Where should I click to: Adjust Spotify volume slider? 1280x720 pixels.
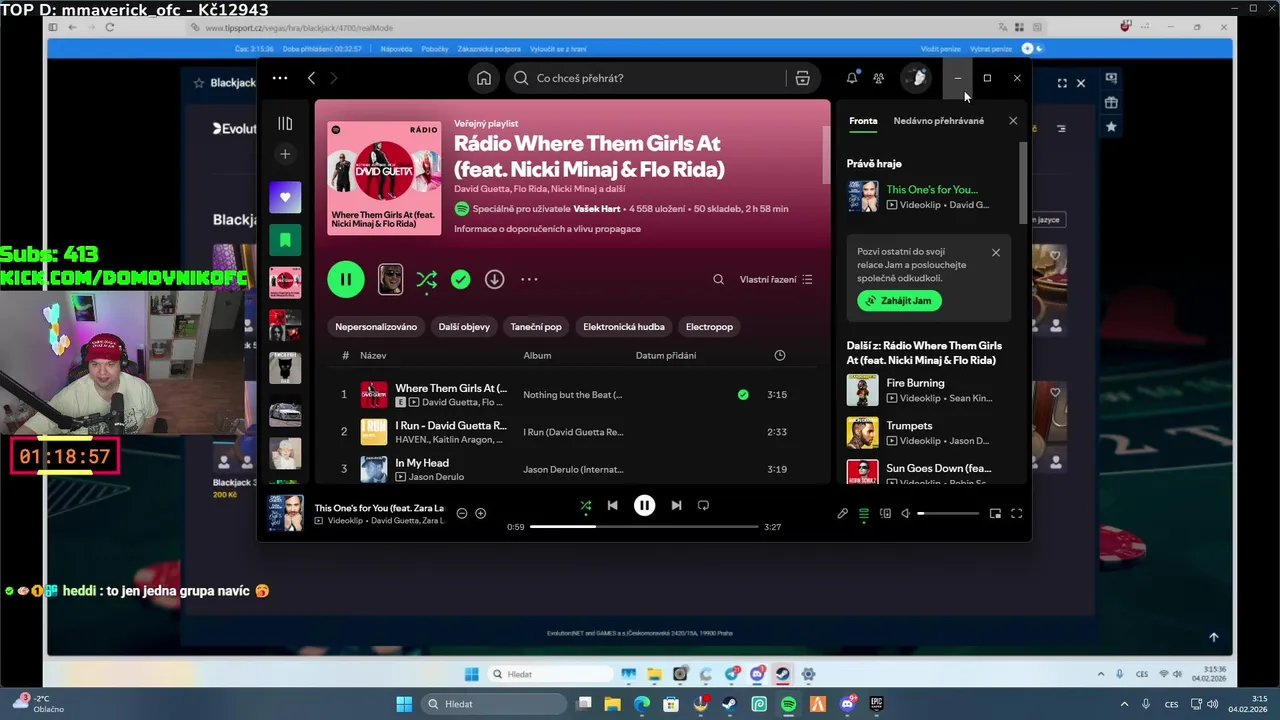pyautogui.click(x=948, y=514)
